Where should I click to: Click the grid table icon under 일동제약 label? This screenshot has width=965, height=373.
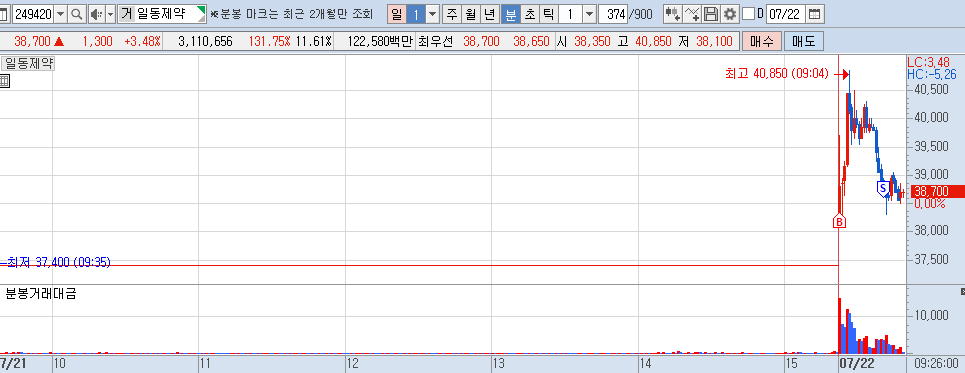point(4,81)
